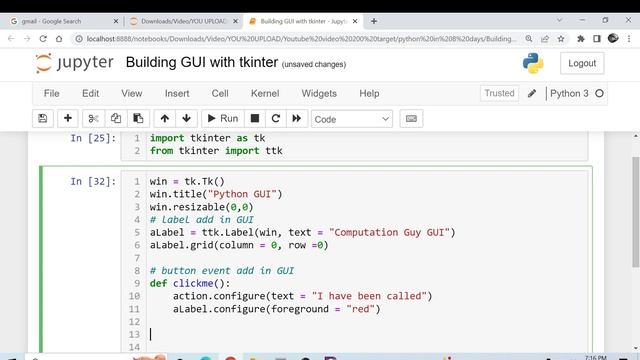Click the Jupyter logo
Viewport: 640px width, 360px height.
tap(75, 63)
